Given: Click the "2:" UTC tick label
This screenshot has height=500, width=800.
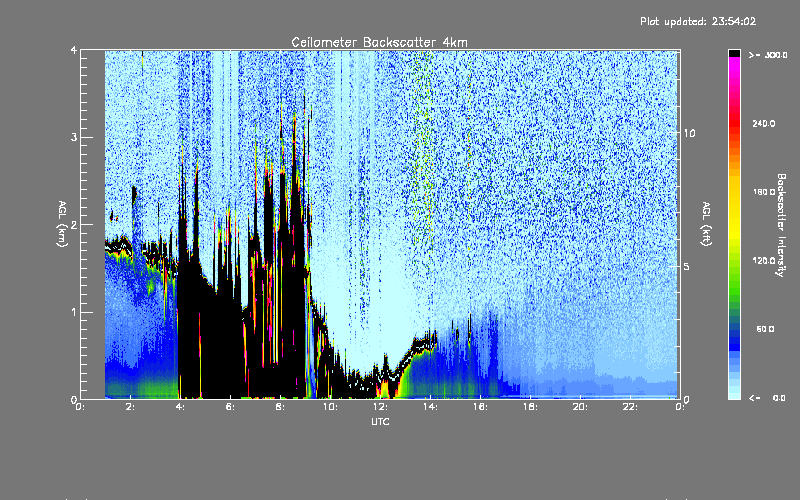Looking at the screenshot, I should pyautogui.click(x=130, y=407).
